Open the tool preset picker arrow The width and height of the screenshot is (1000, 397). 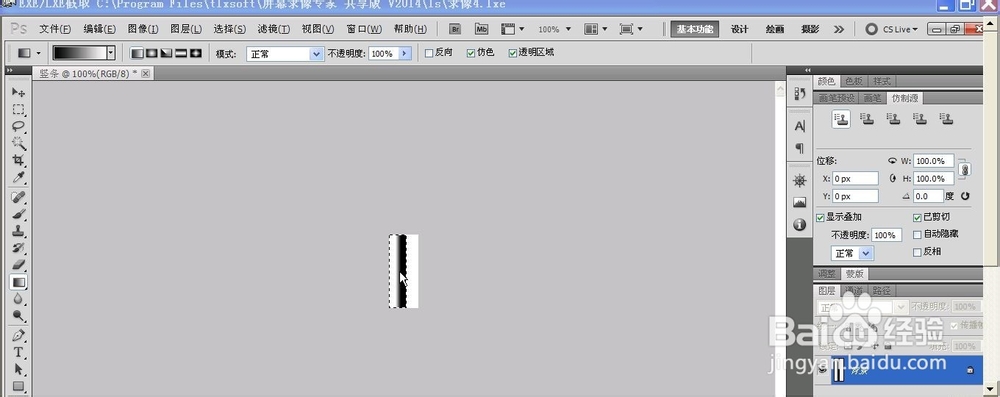tap(38, 54)
